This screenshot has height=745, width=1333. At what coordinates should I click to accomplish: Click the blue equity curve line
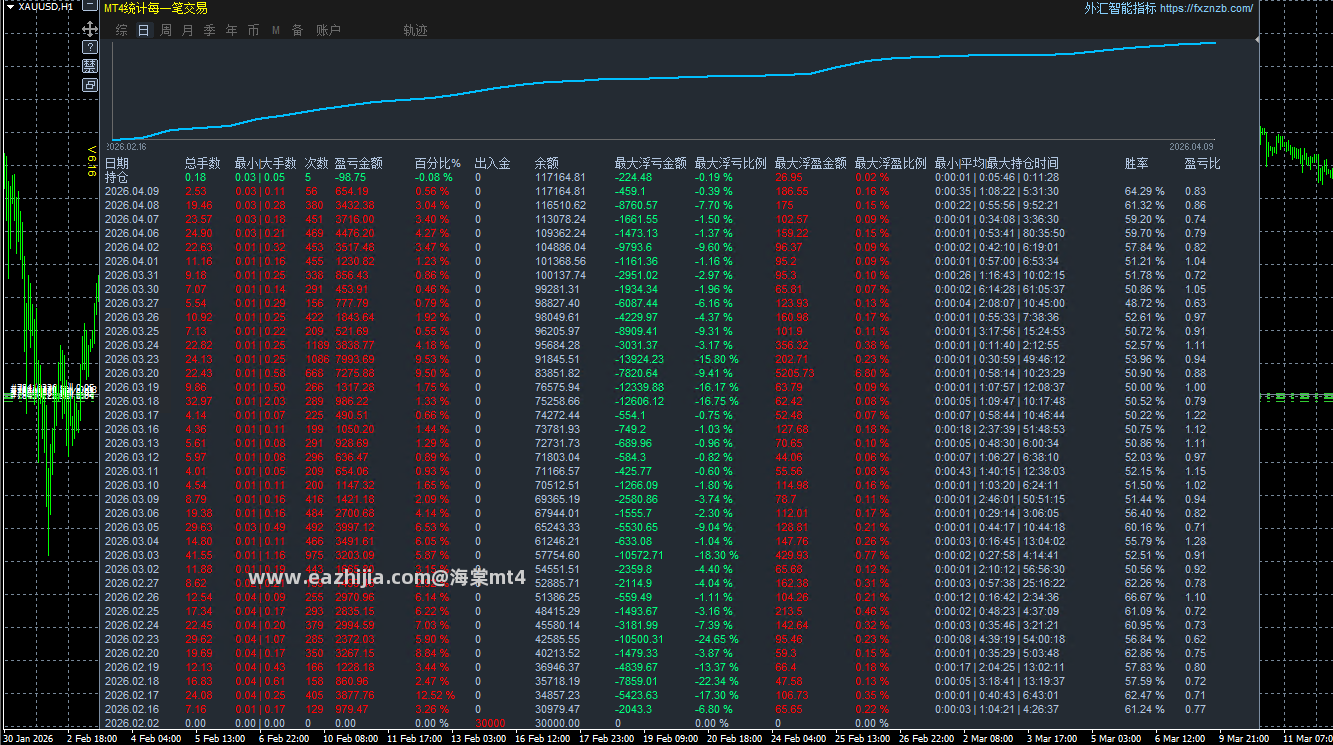[x=663, y=77]
